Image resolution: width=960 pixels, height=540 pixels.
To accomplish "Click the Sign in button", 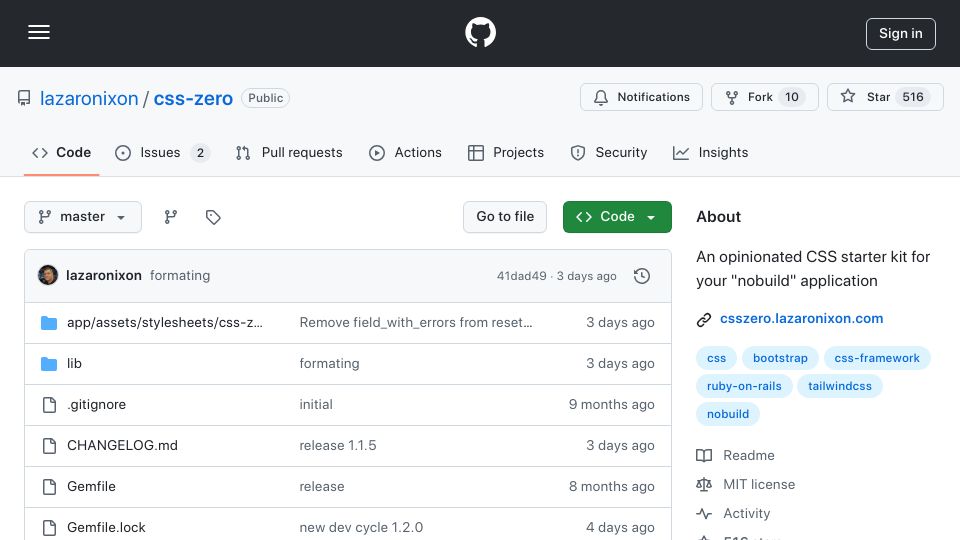I will pyautogui.click(x=900, y=34).
